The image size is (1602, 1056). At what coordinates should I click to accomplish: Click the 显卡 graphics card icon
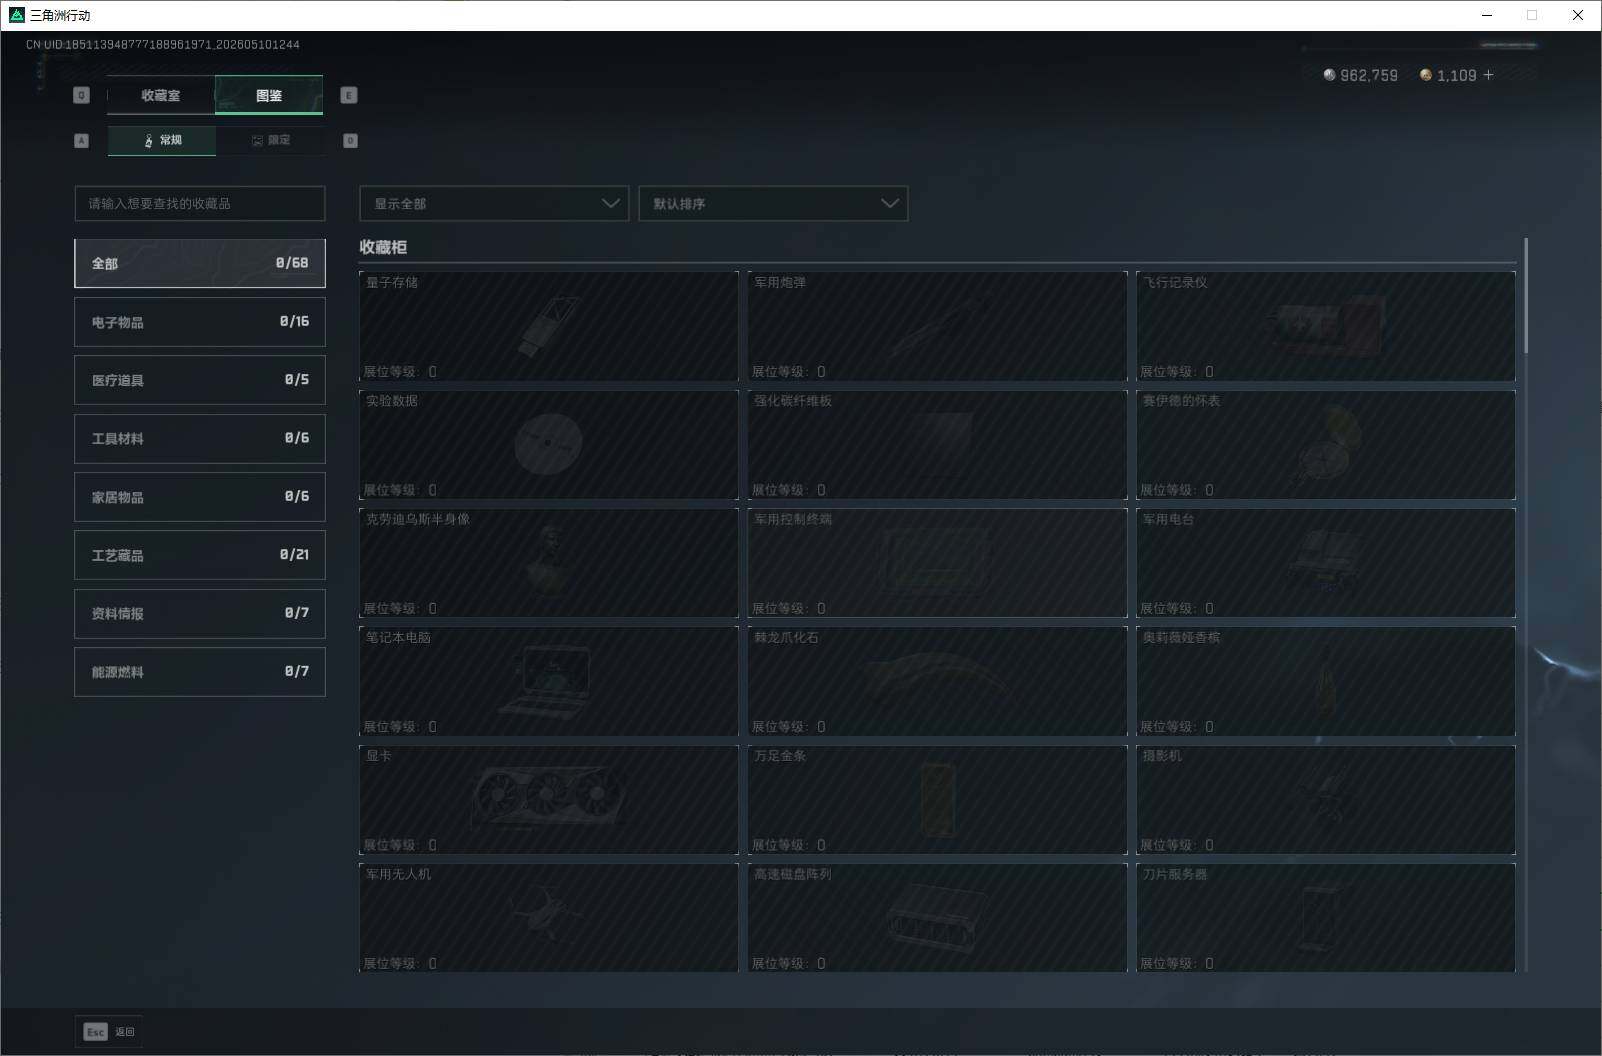tap(548, 798)
